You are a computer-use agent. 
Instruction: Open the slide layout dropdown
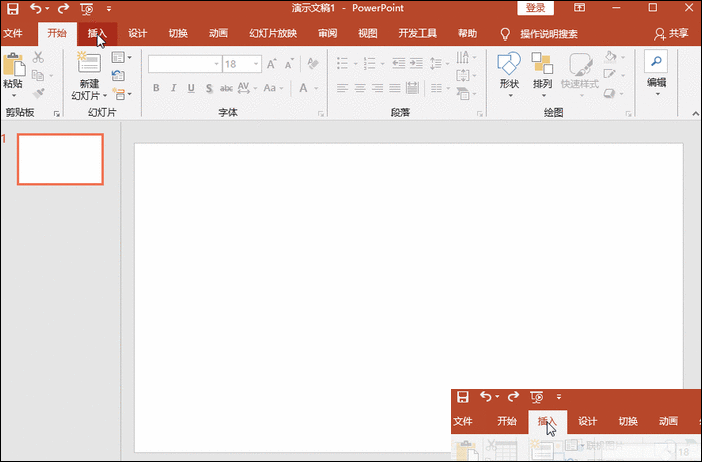pos(119,58)
